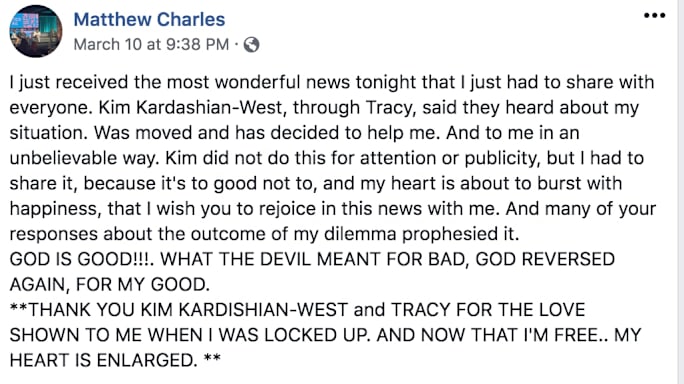Visit the Matthew Charles profile name link
Viewport: 684px width, 384px height.
tap(149, 20)
